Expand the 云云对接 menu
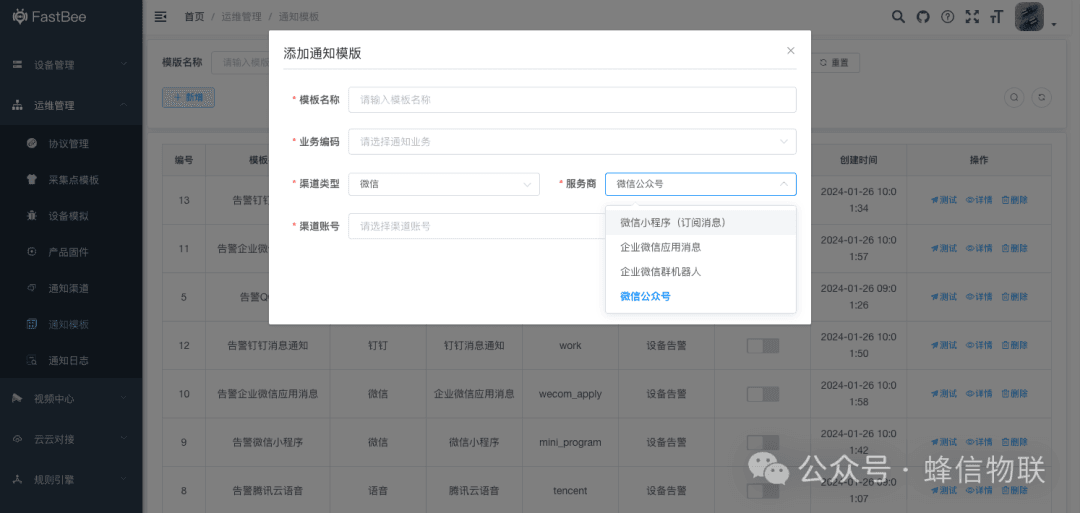Viewport: 1080px width, 513px height. pyautogui.click(x=71, y=439)
